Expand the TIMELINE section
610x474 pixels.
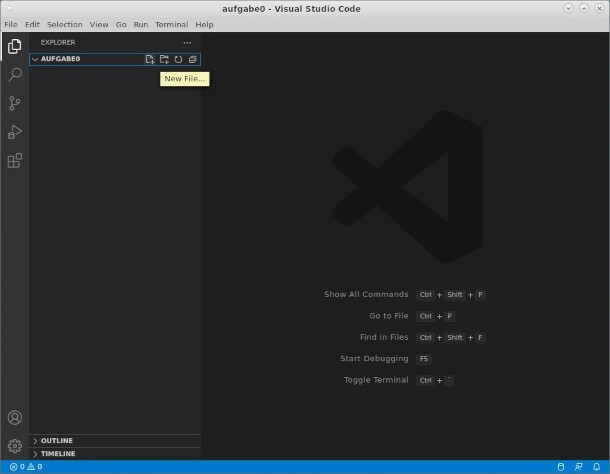(115, 454)
